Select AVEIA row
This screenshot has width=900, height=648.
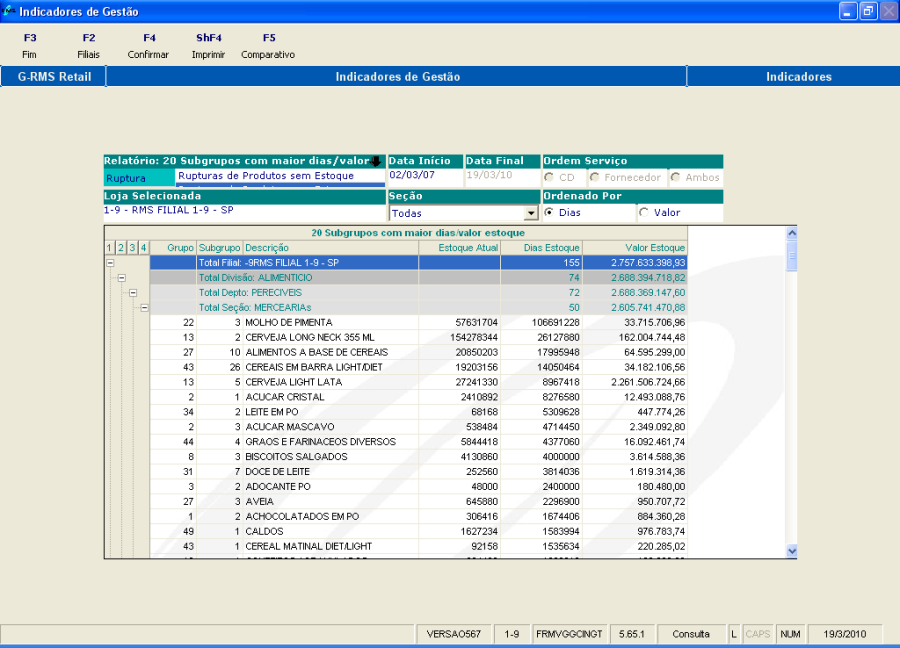pyautogui.click(x=418, y=502)
